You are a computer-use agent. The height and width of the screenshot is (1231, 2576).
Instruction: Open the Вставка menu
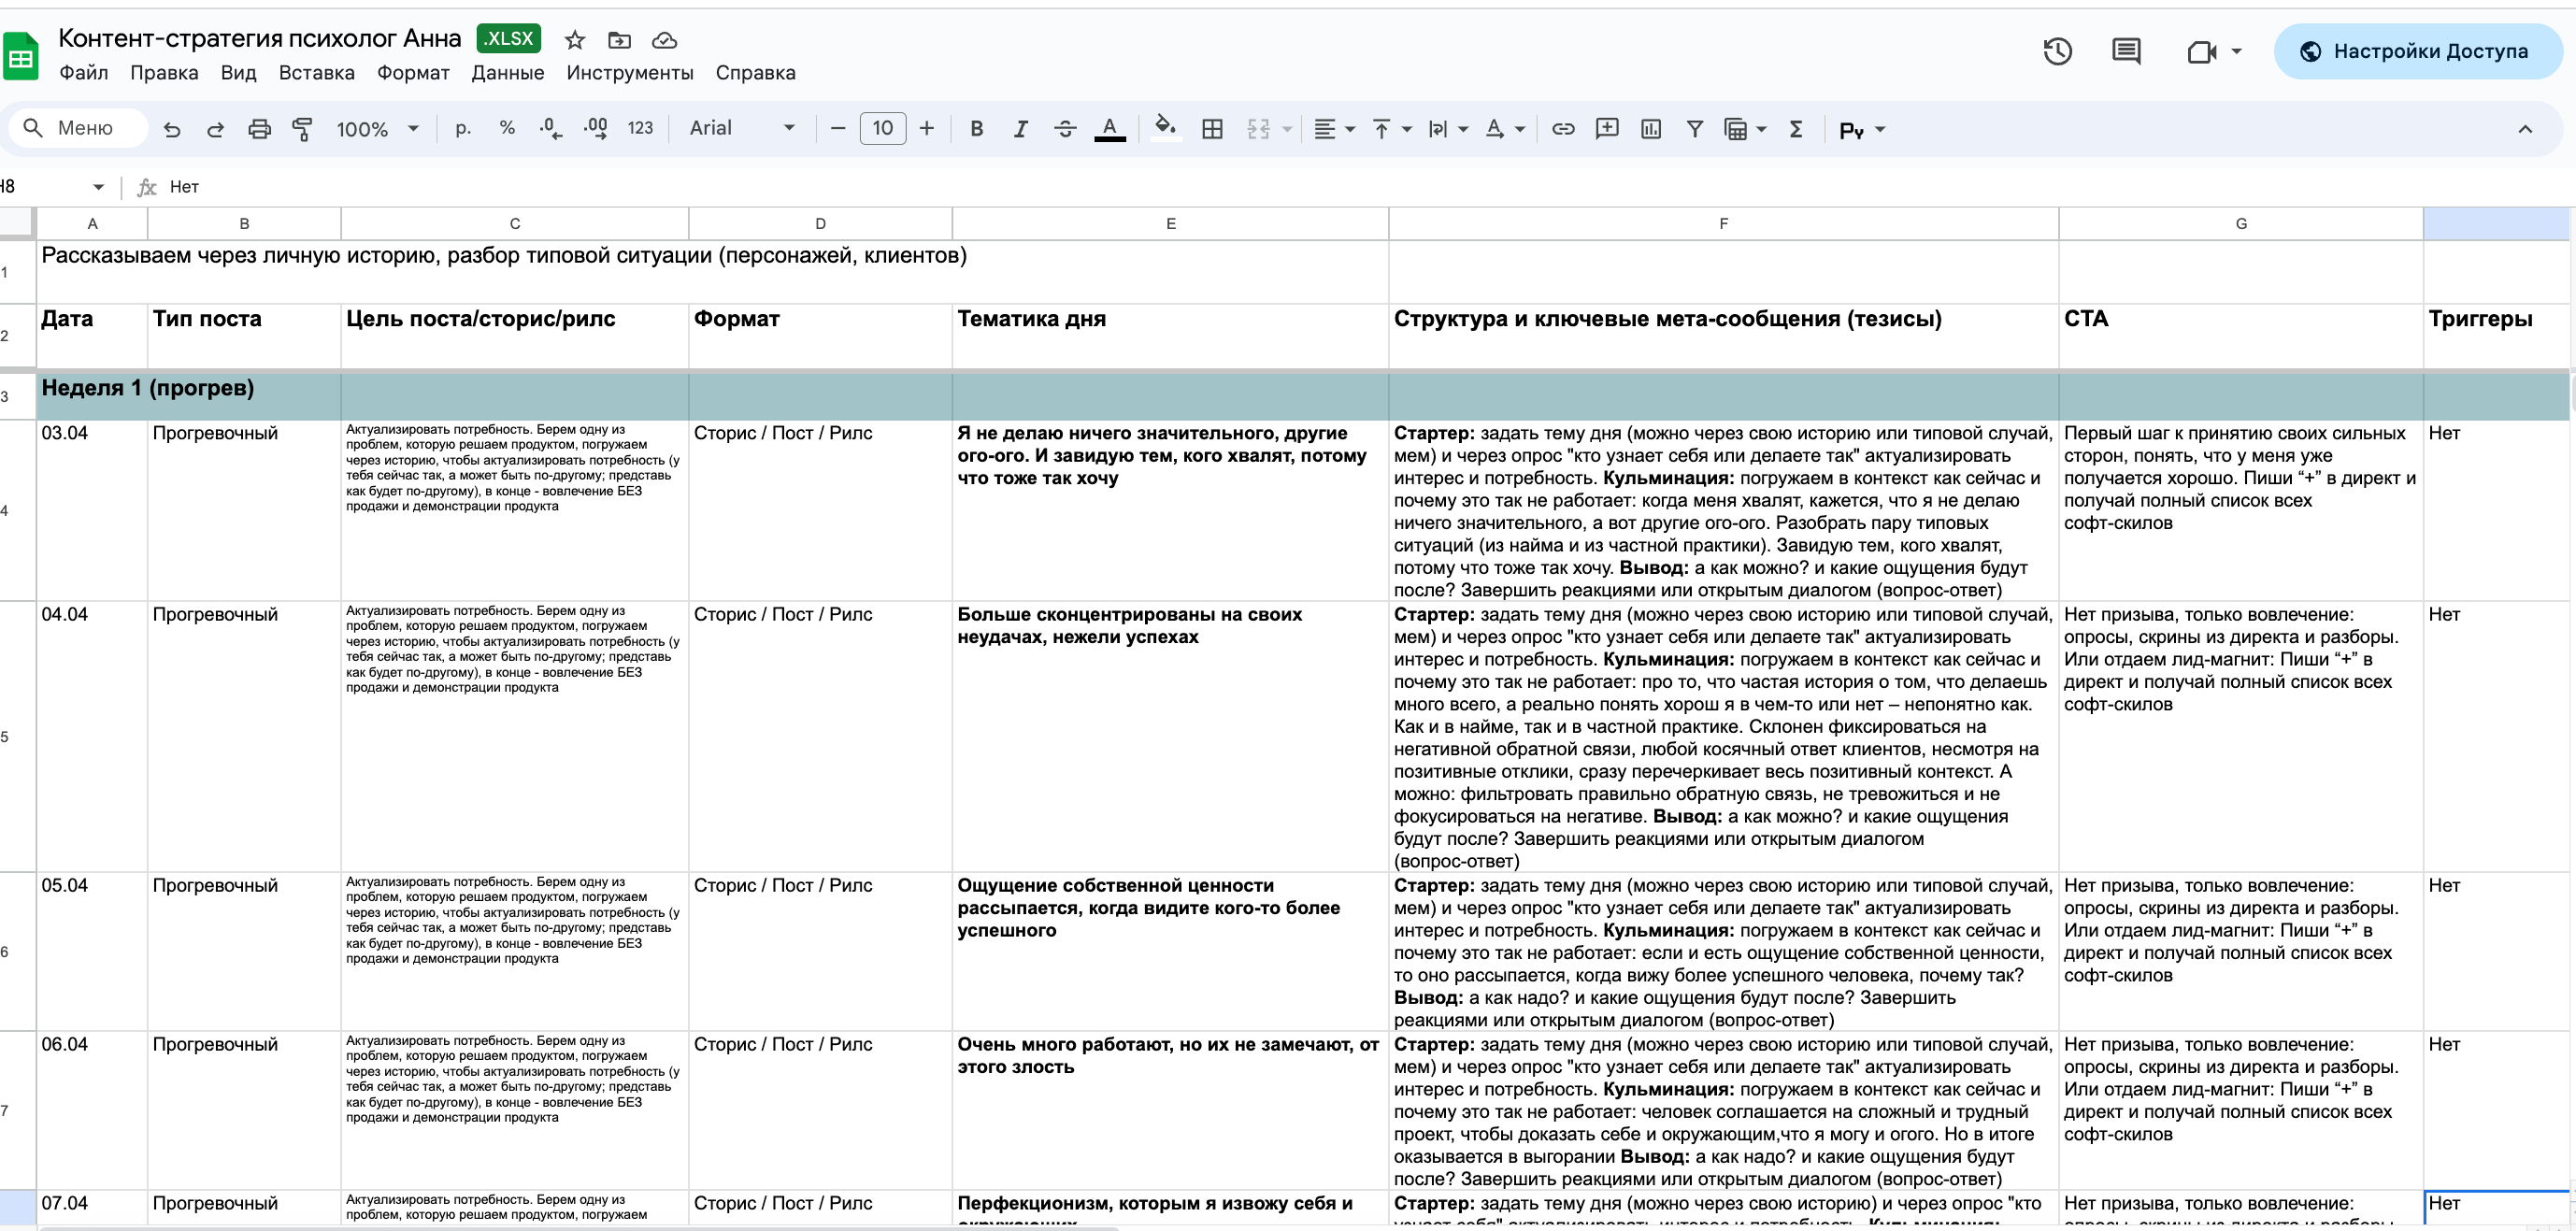pyautogui.click(x=316, y=73)
